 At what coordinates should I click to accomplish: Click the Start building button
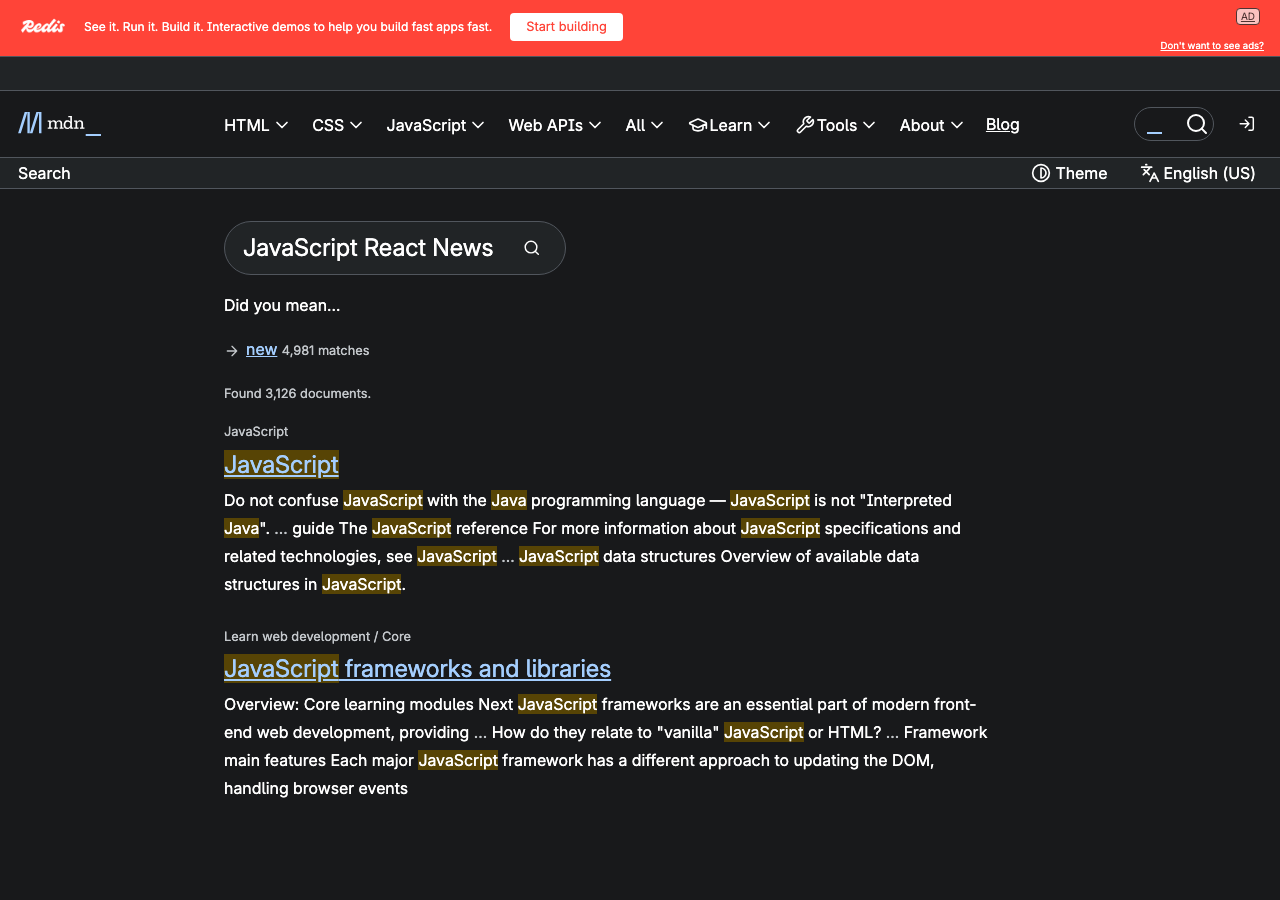(x=566, y=27)
